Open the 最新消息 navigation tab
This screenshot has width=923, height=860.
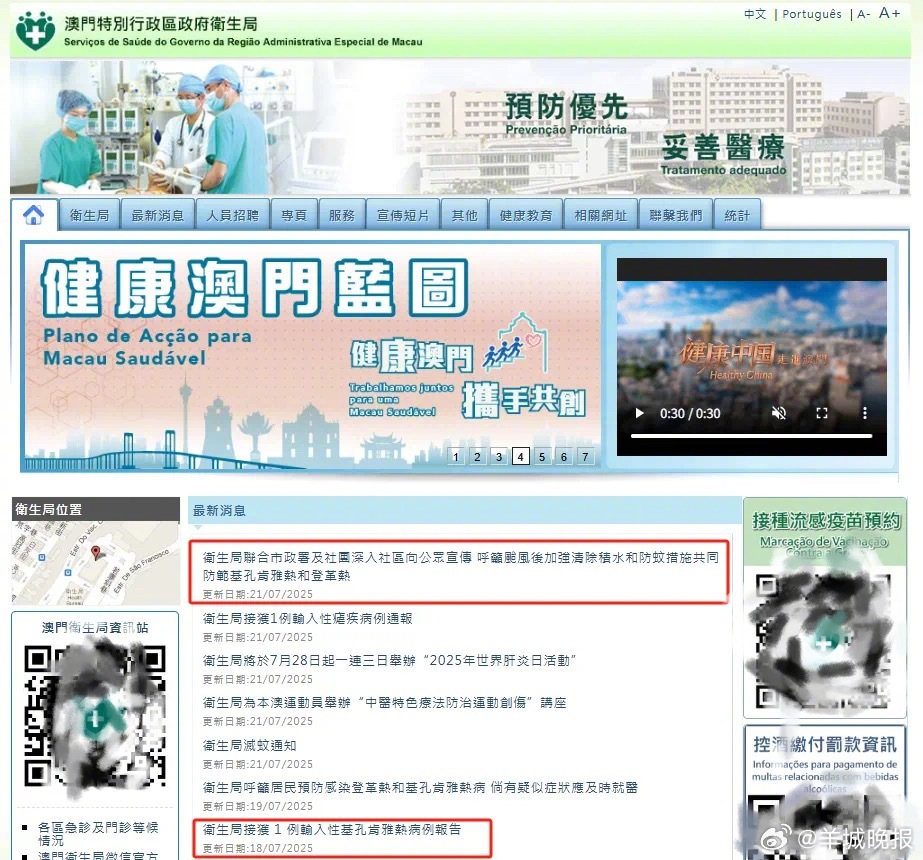(156, 213)
